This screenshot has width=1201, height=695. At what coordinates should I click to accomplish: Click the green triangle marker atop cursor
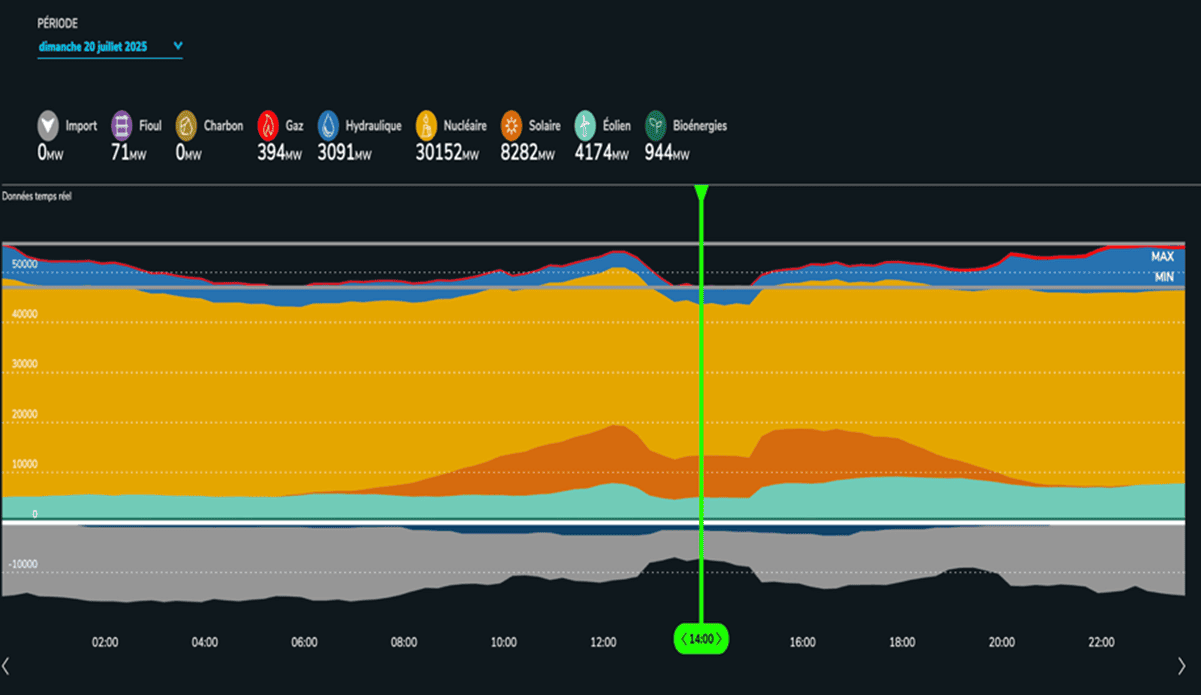pos(701,192)
